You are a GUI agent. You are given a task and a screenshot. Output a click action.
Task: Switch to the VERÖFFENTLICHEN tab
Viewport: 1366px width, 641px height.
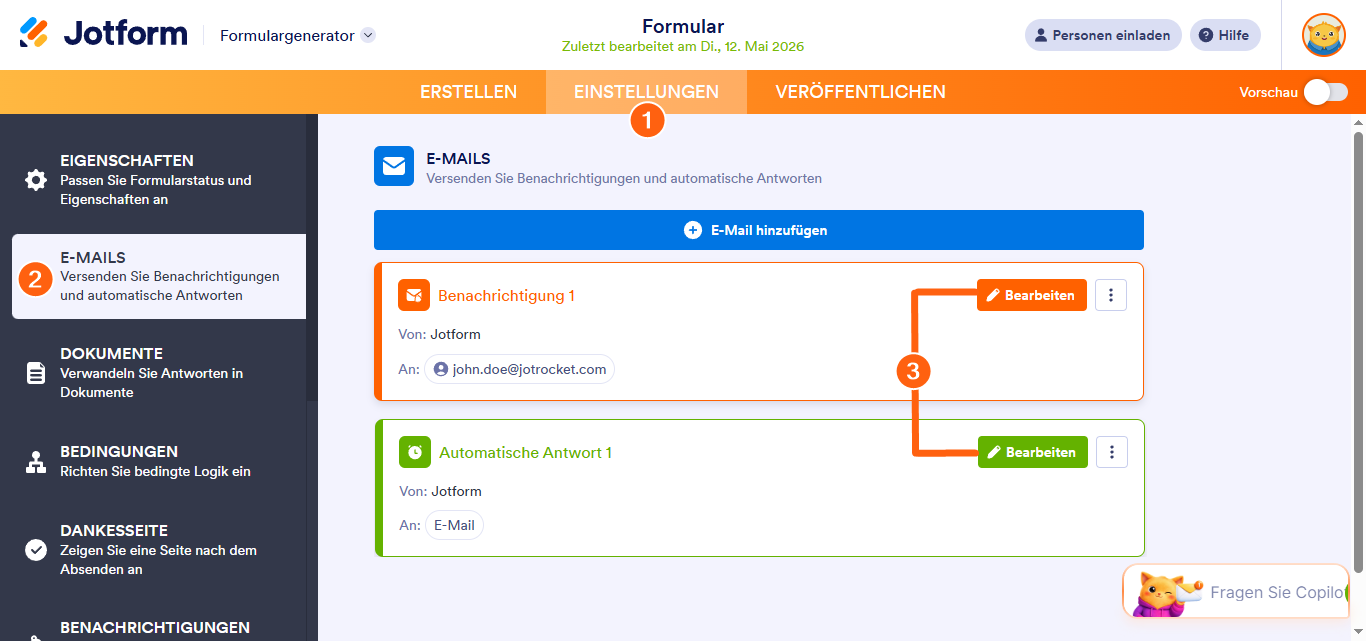(860, 92)
